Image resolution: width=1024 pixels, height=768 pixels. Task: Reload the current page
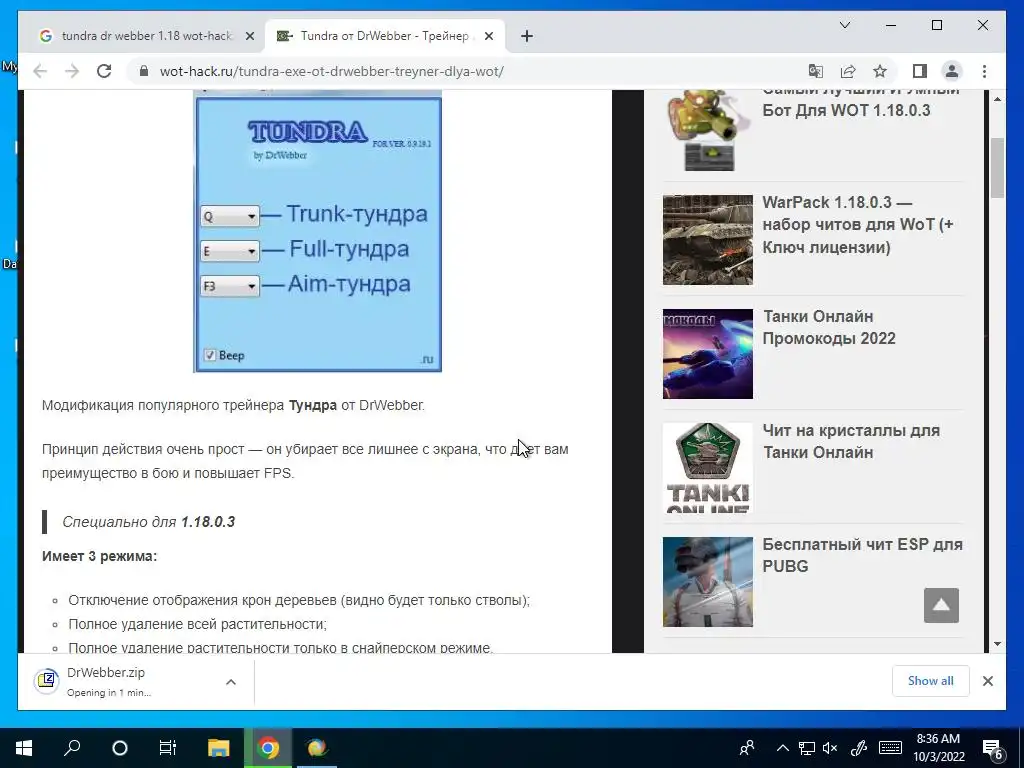pos(104,71)
